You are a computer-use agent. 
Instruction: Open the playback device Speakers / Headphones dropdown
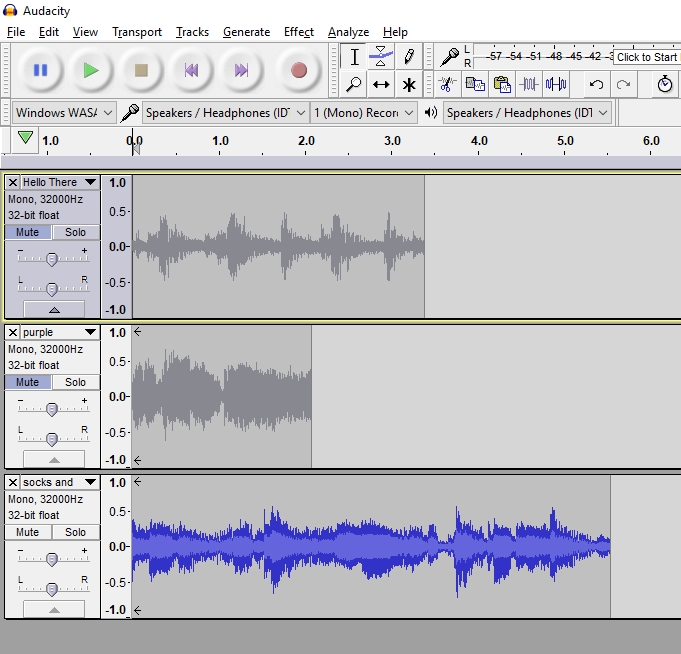[x=527, y=113]
